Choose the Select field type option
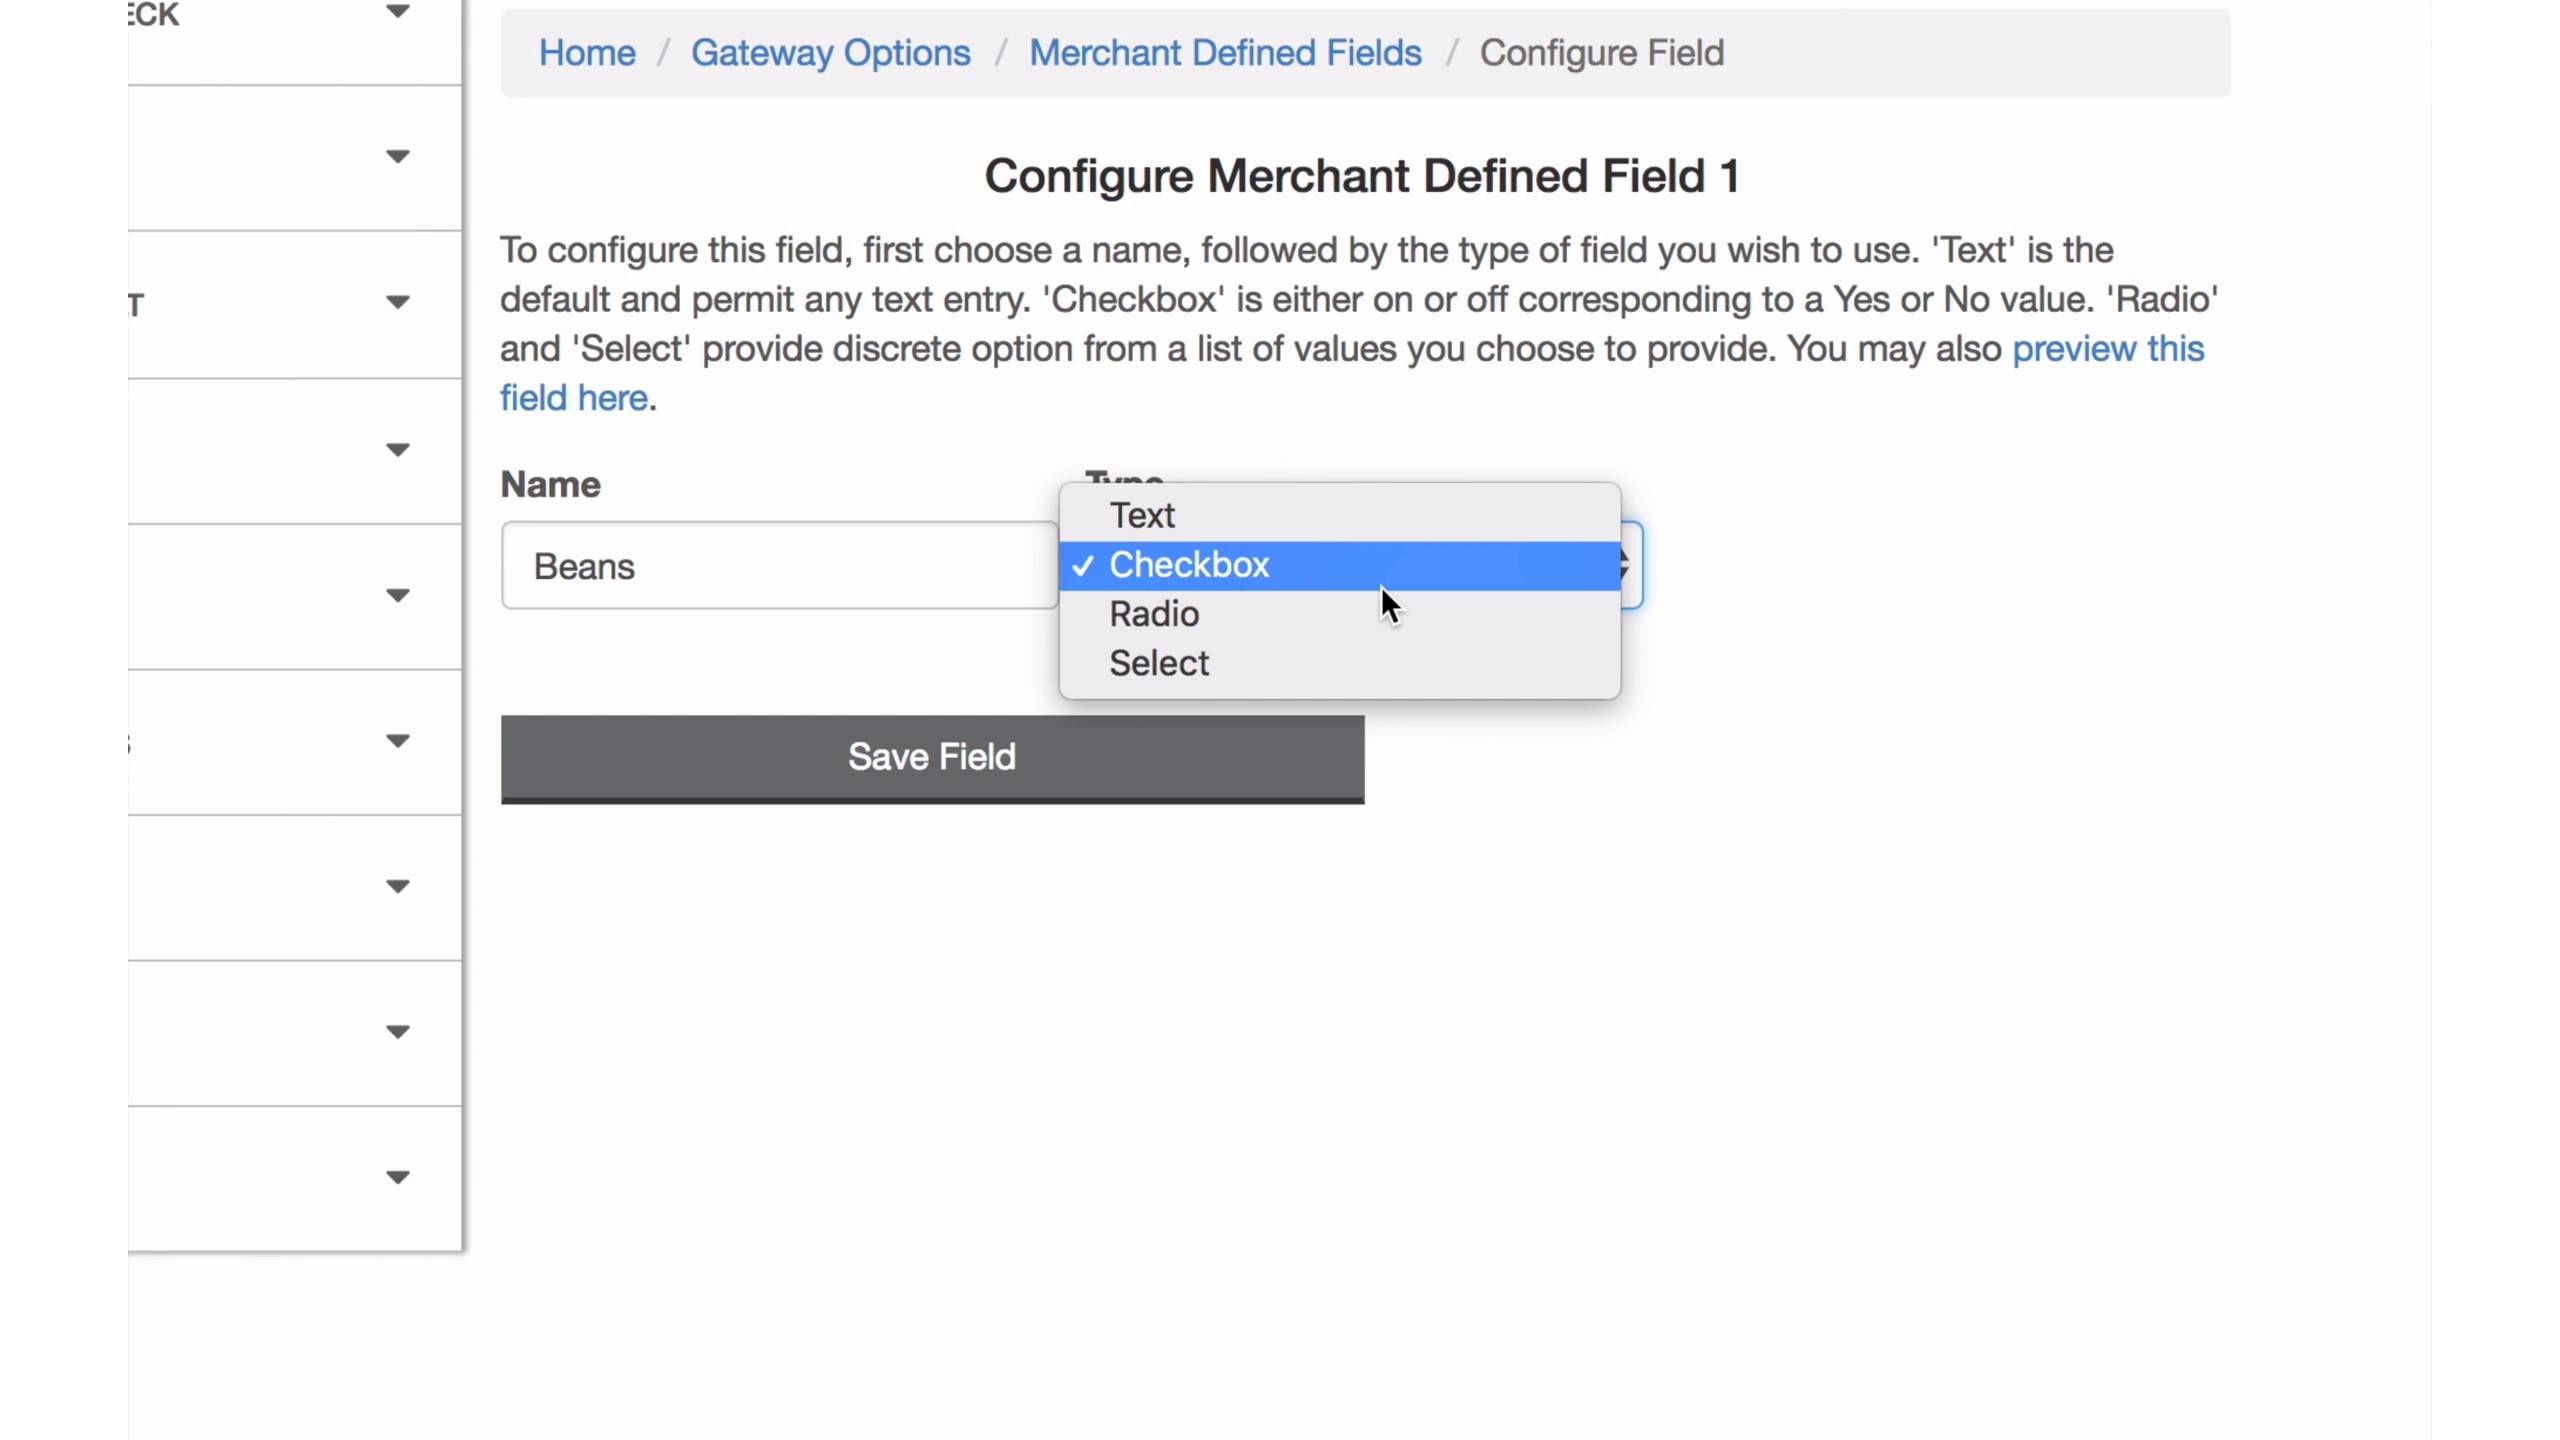The width and height of the screenshot is (2560, 1440). click(x=1159, y=663)
